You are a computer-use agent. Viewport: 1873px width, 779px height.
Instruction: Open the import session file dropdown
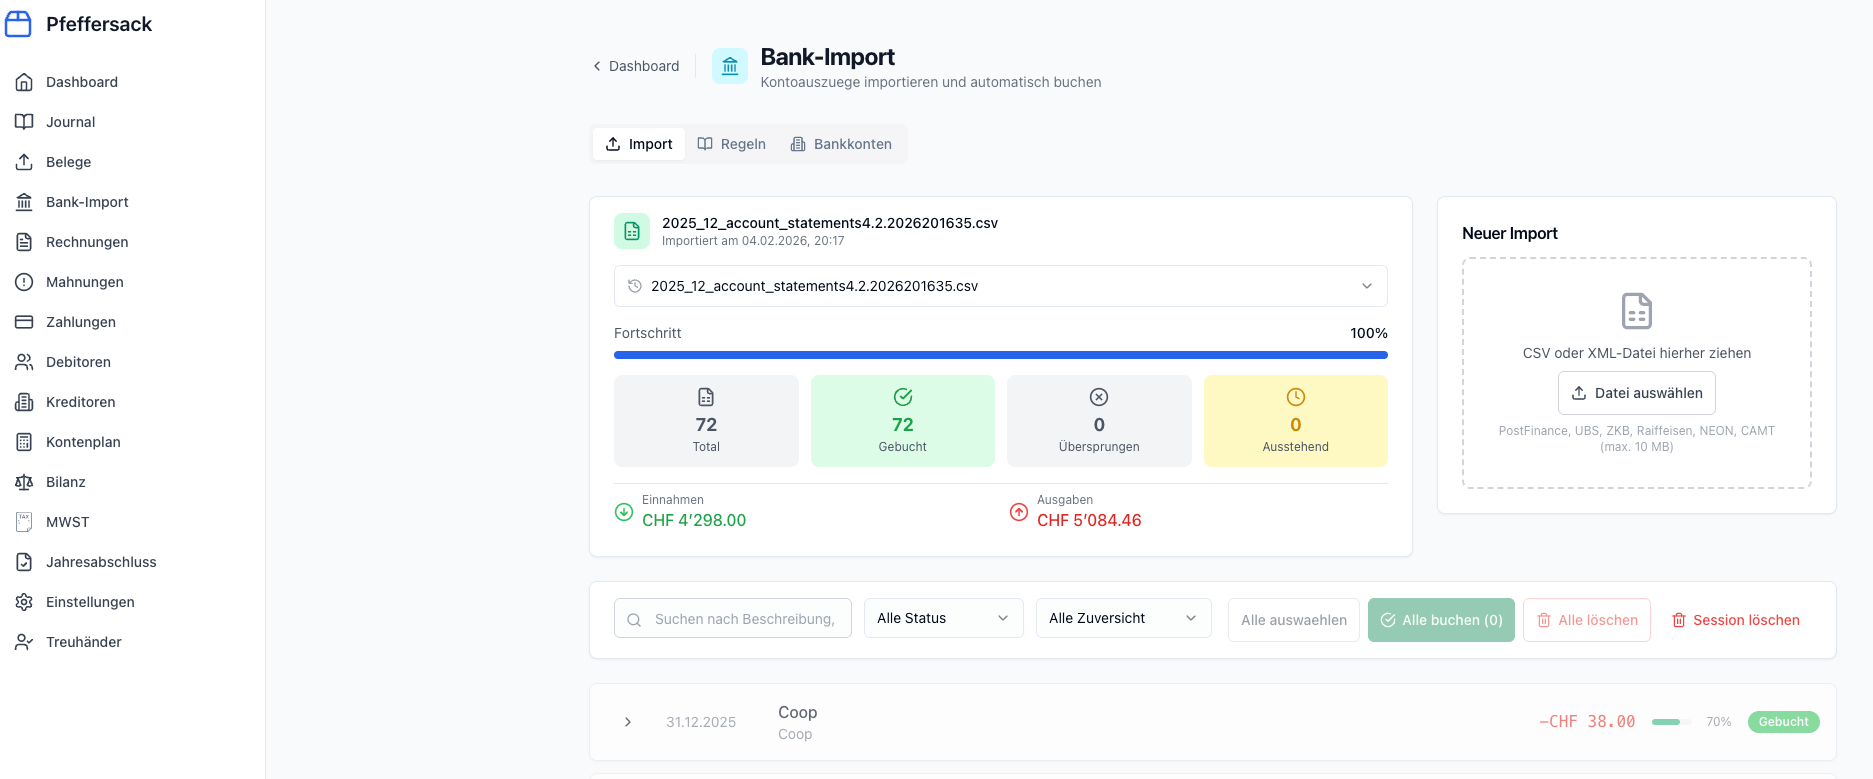1000,286
